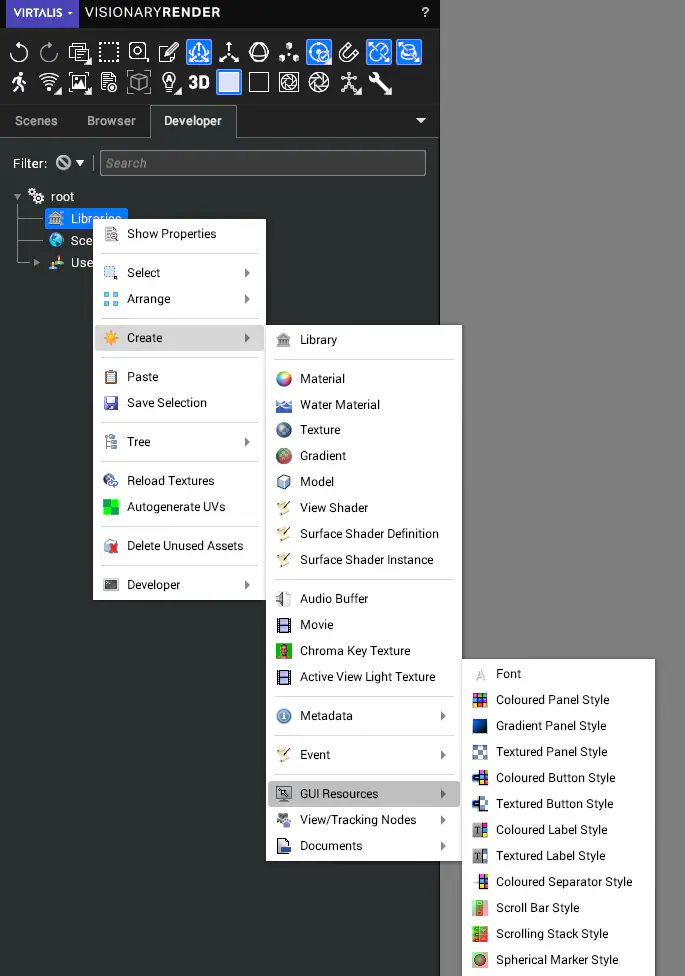Image resolution: width=685 pixels, height=976 pixels.
Task: Select the empty dark square viewport icon
Action: click(258, 82)
